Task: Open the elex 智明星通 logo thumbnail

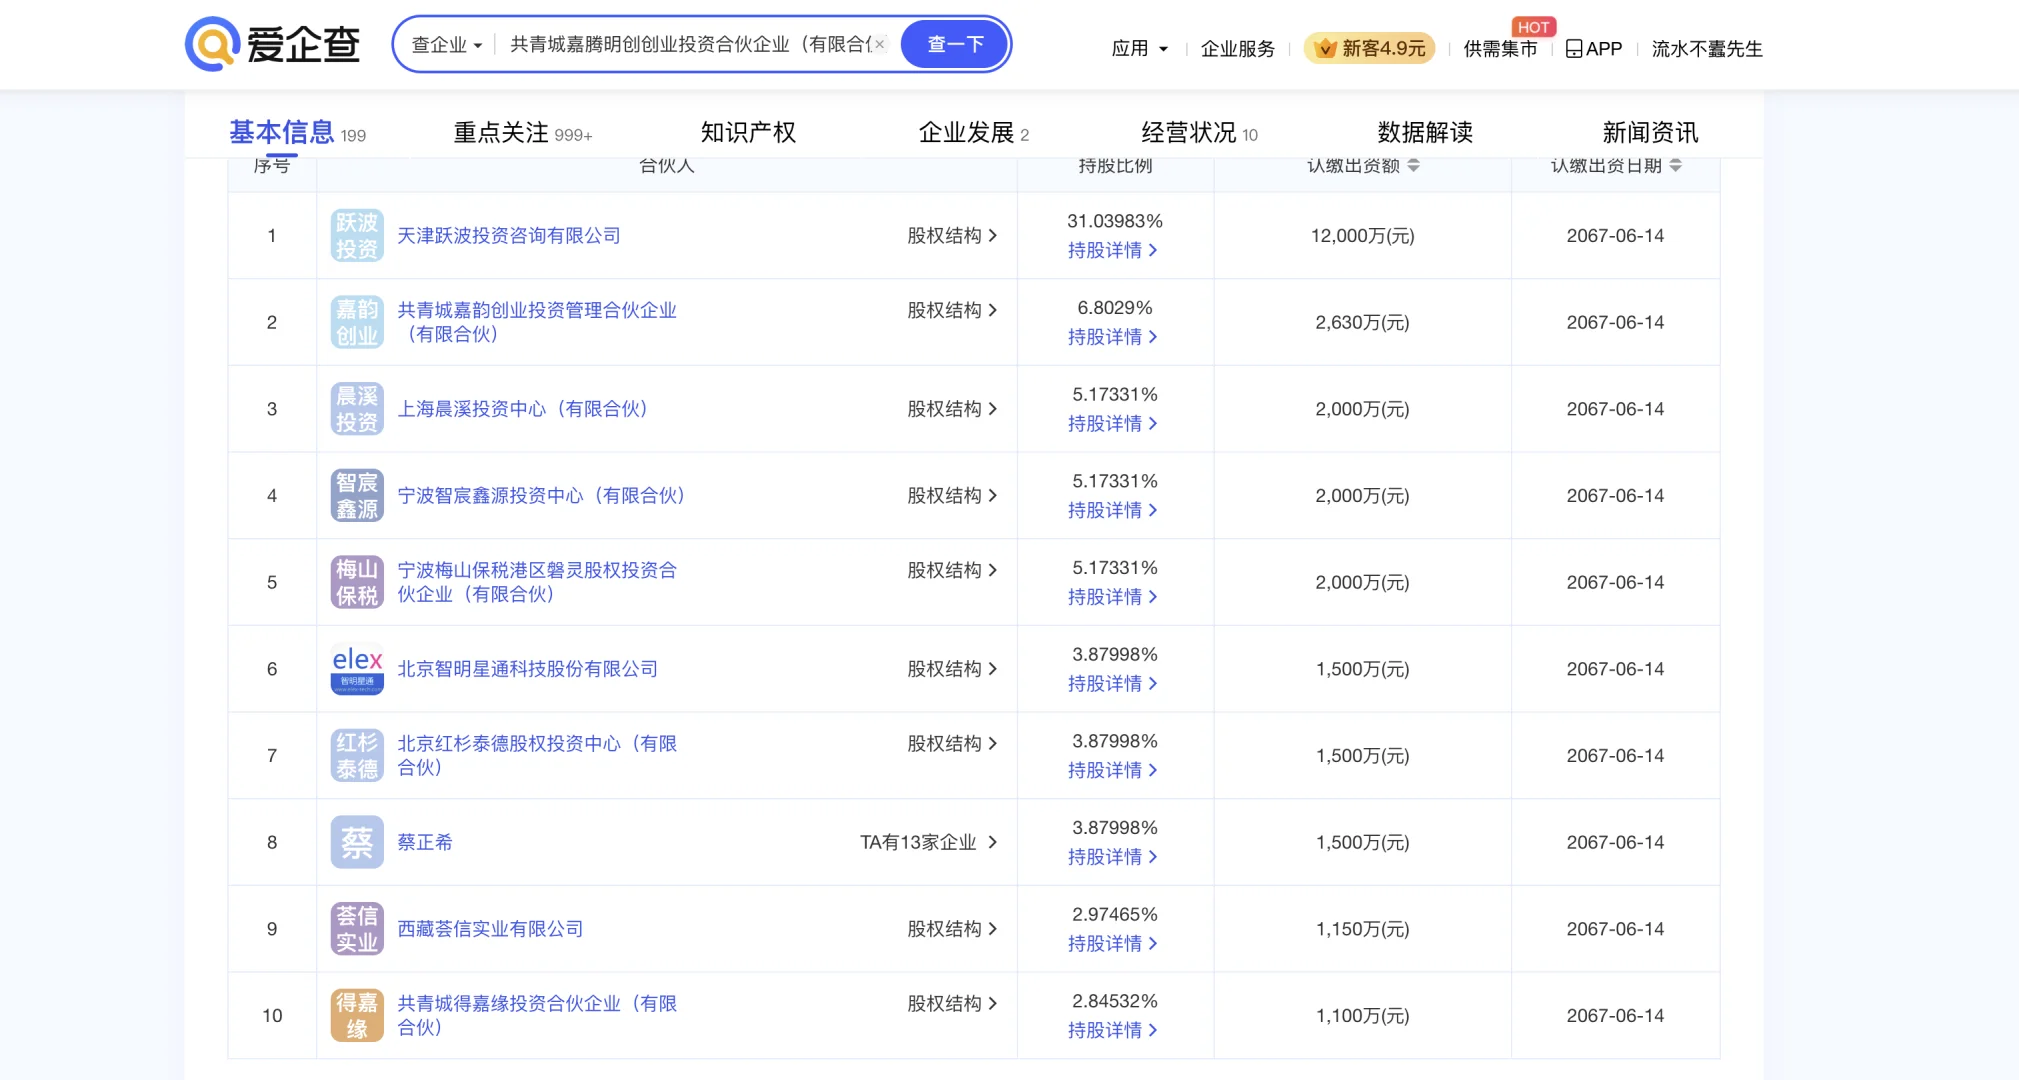Action: tap(357, 669)
